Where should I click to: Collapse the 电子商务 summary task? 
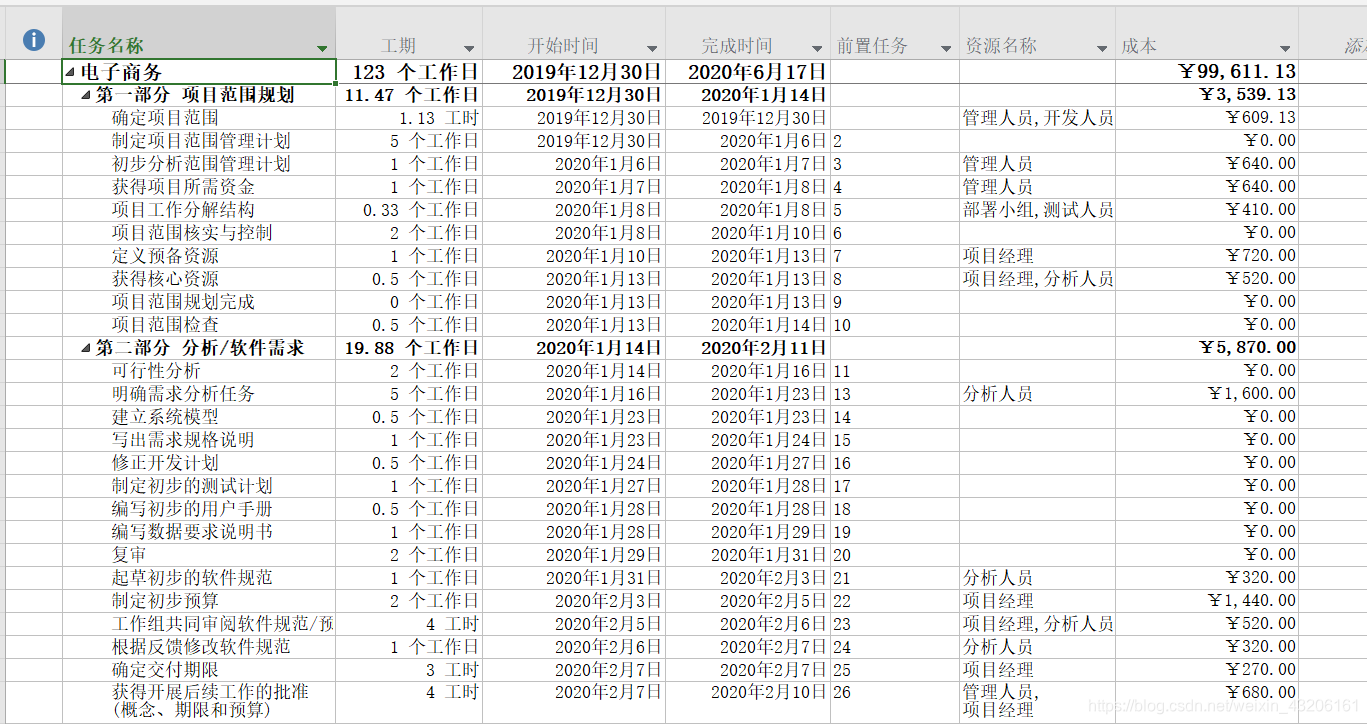[70, 72]
